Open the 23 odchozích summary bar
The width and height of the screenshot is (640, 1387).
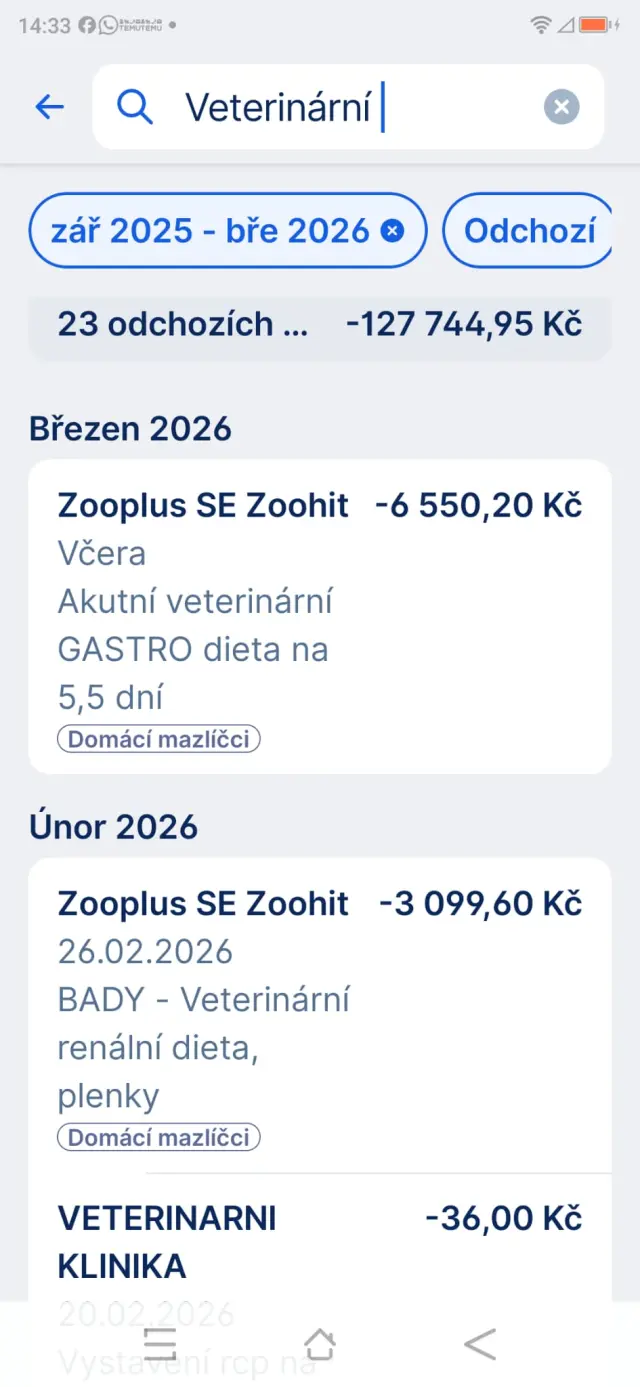pyautogui.click(x=319, y=324)
